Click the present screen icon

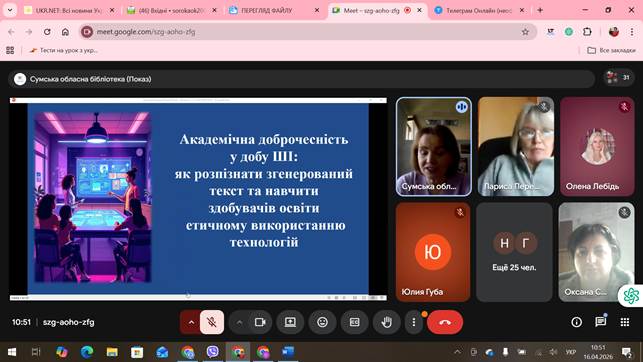click(290, 322)
